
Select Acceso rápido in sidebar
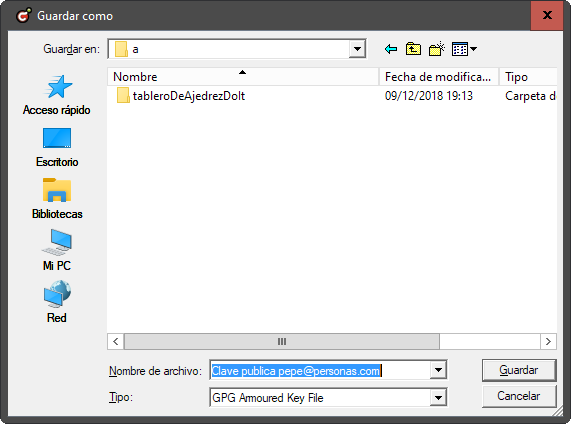[57, 95]
